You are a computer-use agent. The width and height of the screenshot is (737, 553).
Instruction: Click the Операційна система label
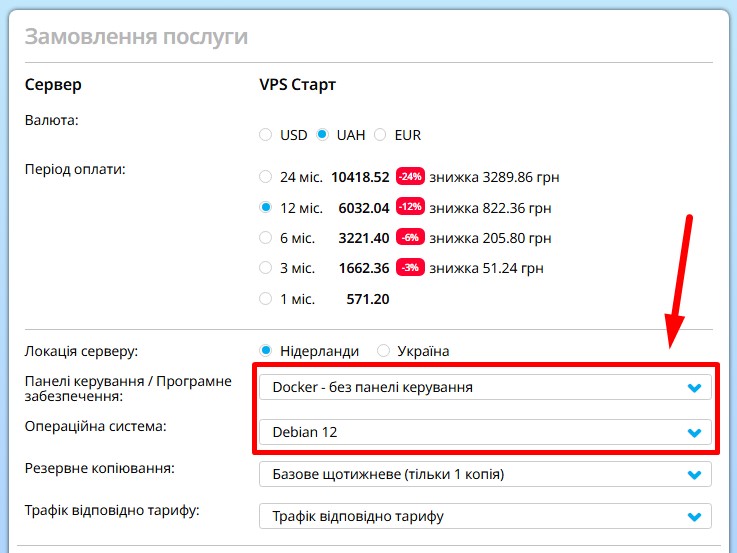click(x=95, y=426)
